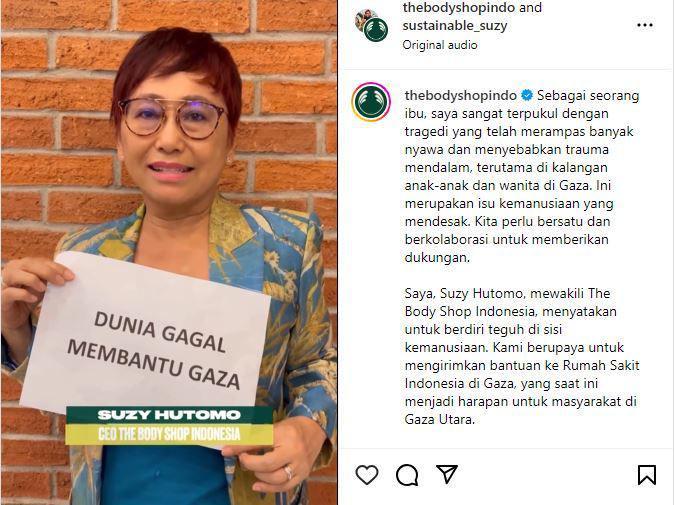Share post via paper plane icon
The height and width of the screenshot is (505, 674).
[447, 474]
